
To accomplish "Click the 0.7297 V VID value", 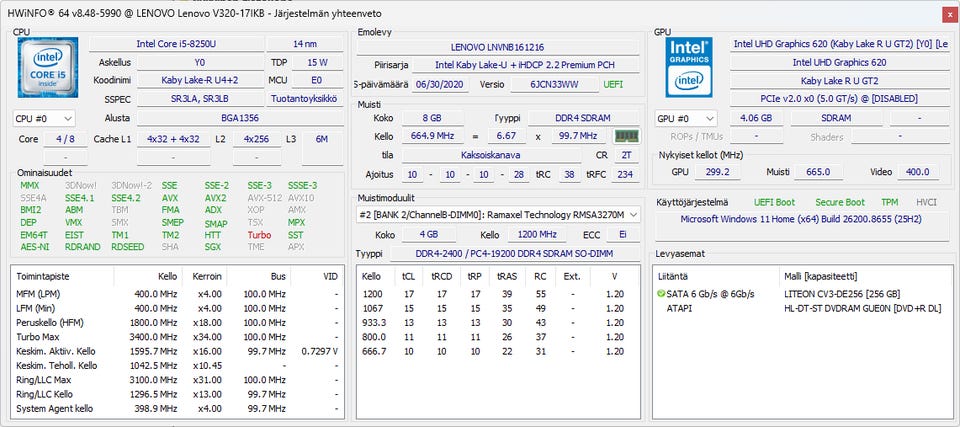I will tap(320, 352).
